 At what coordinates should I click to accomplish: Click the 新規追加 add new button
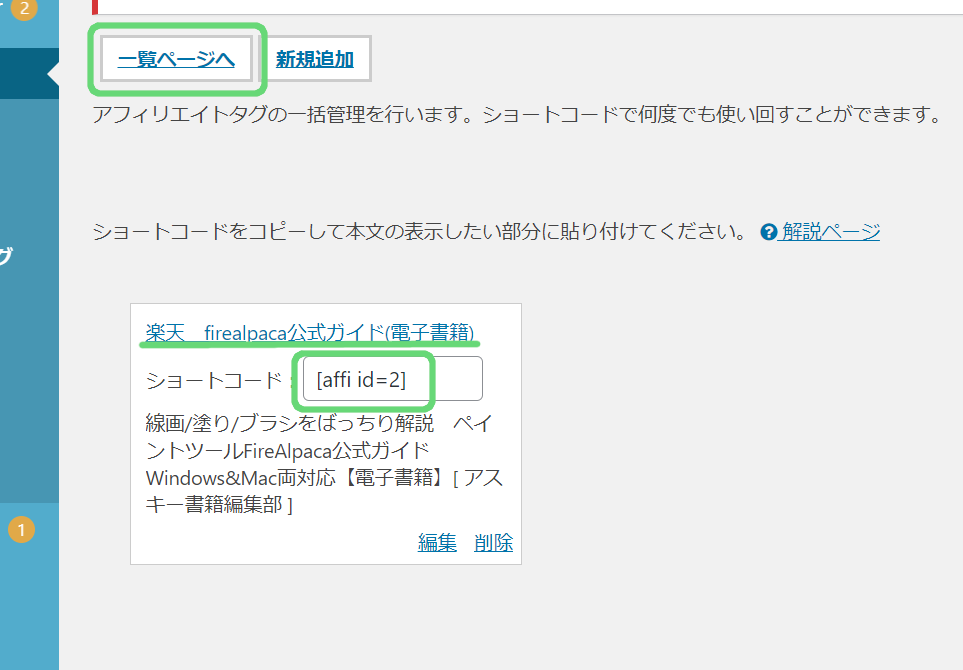314,59
